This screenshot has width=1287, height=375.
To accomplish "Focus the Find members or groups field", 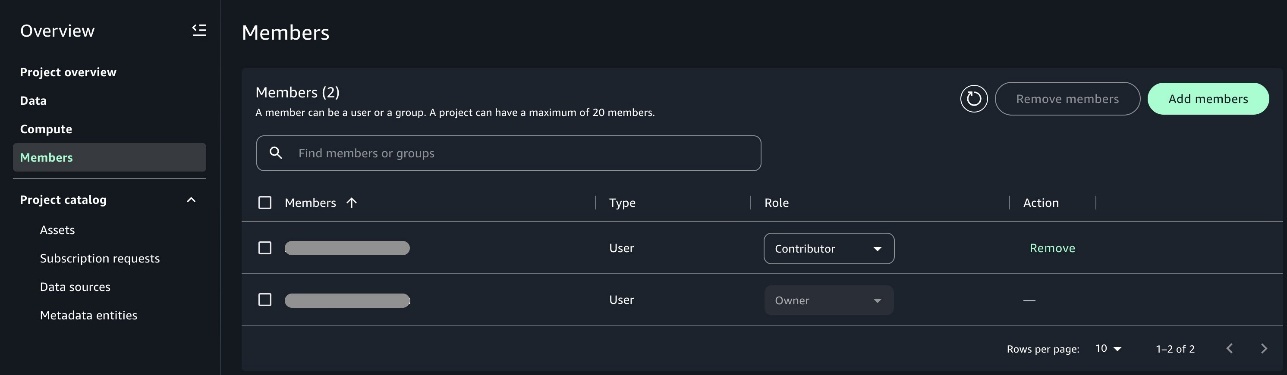I will pos(509,153).
